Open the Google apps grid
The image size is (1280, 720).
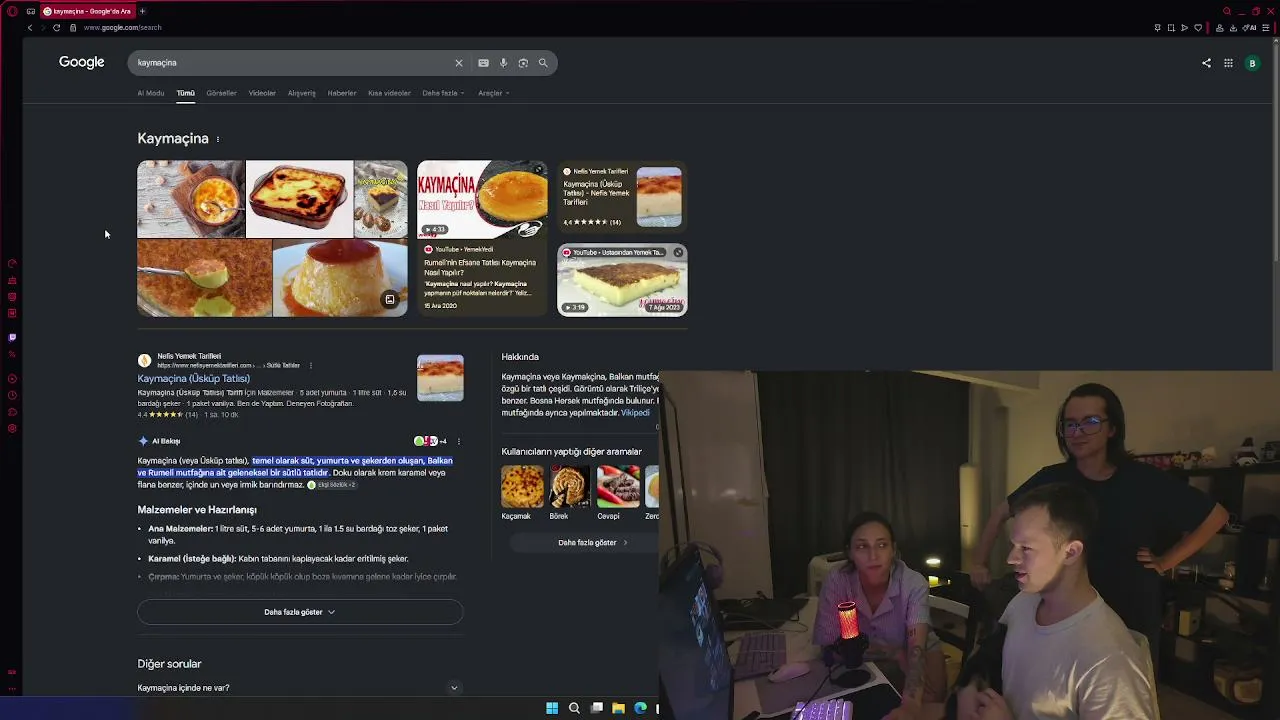coord(1228,63)
